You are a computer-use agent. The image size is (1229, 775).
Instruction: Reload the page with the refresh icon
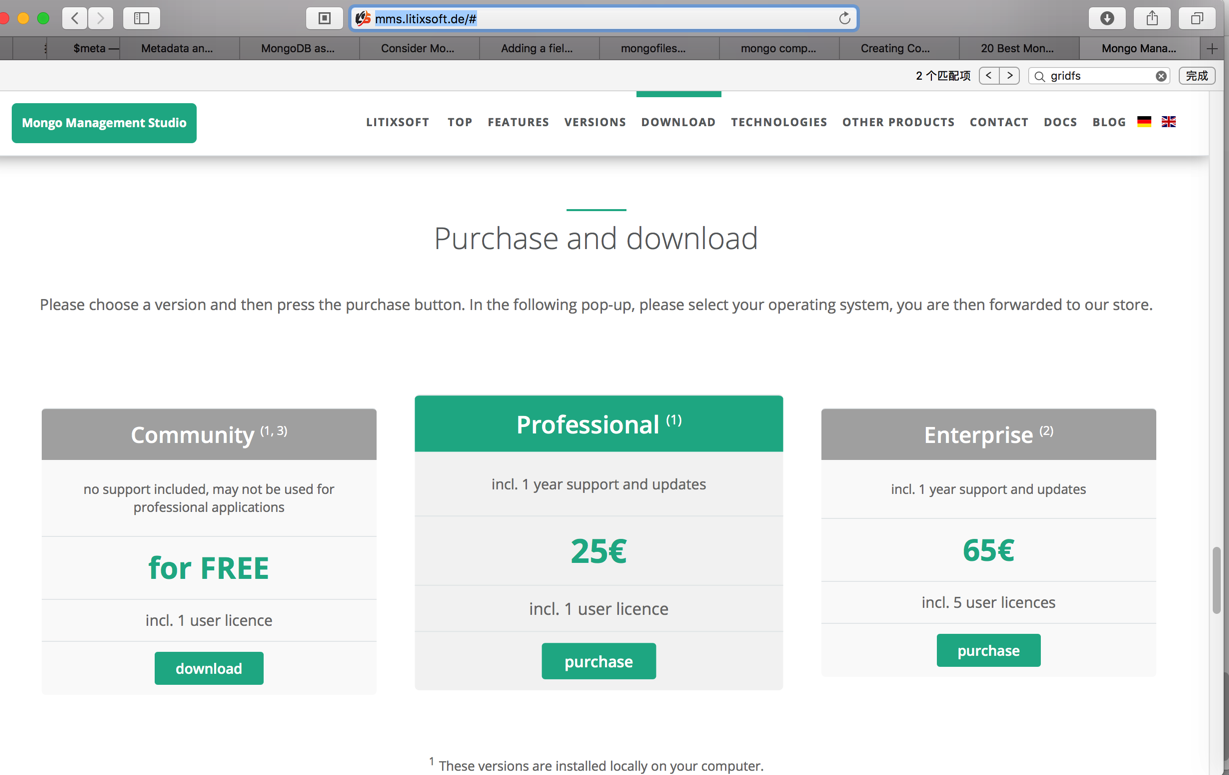pos(844,18)
